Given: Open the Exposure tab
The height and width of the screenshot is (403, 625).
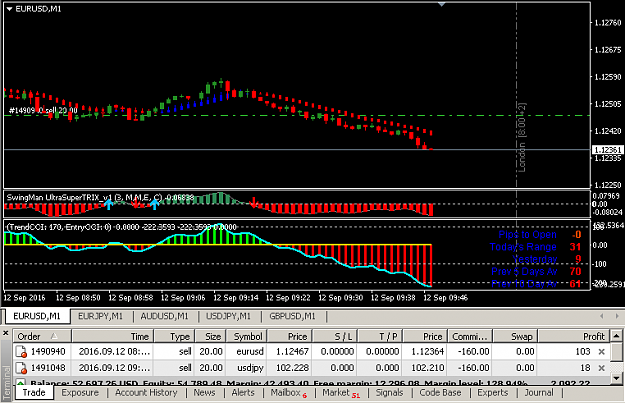Looking at the screenshot, I should click(x=80, y=393).
